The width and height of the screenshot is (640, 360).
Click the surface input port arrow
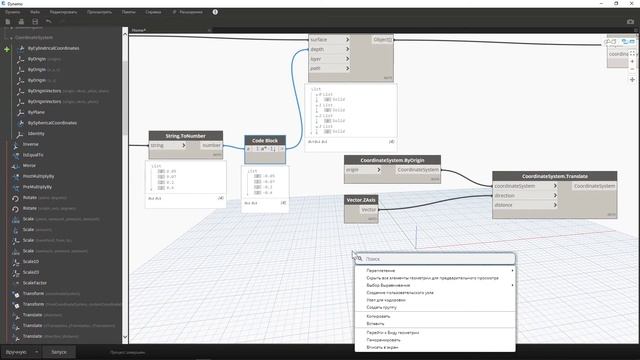[x=347, y=40]
